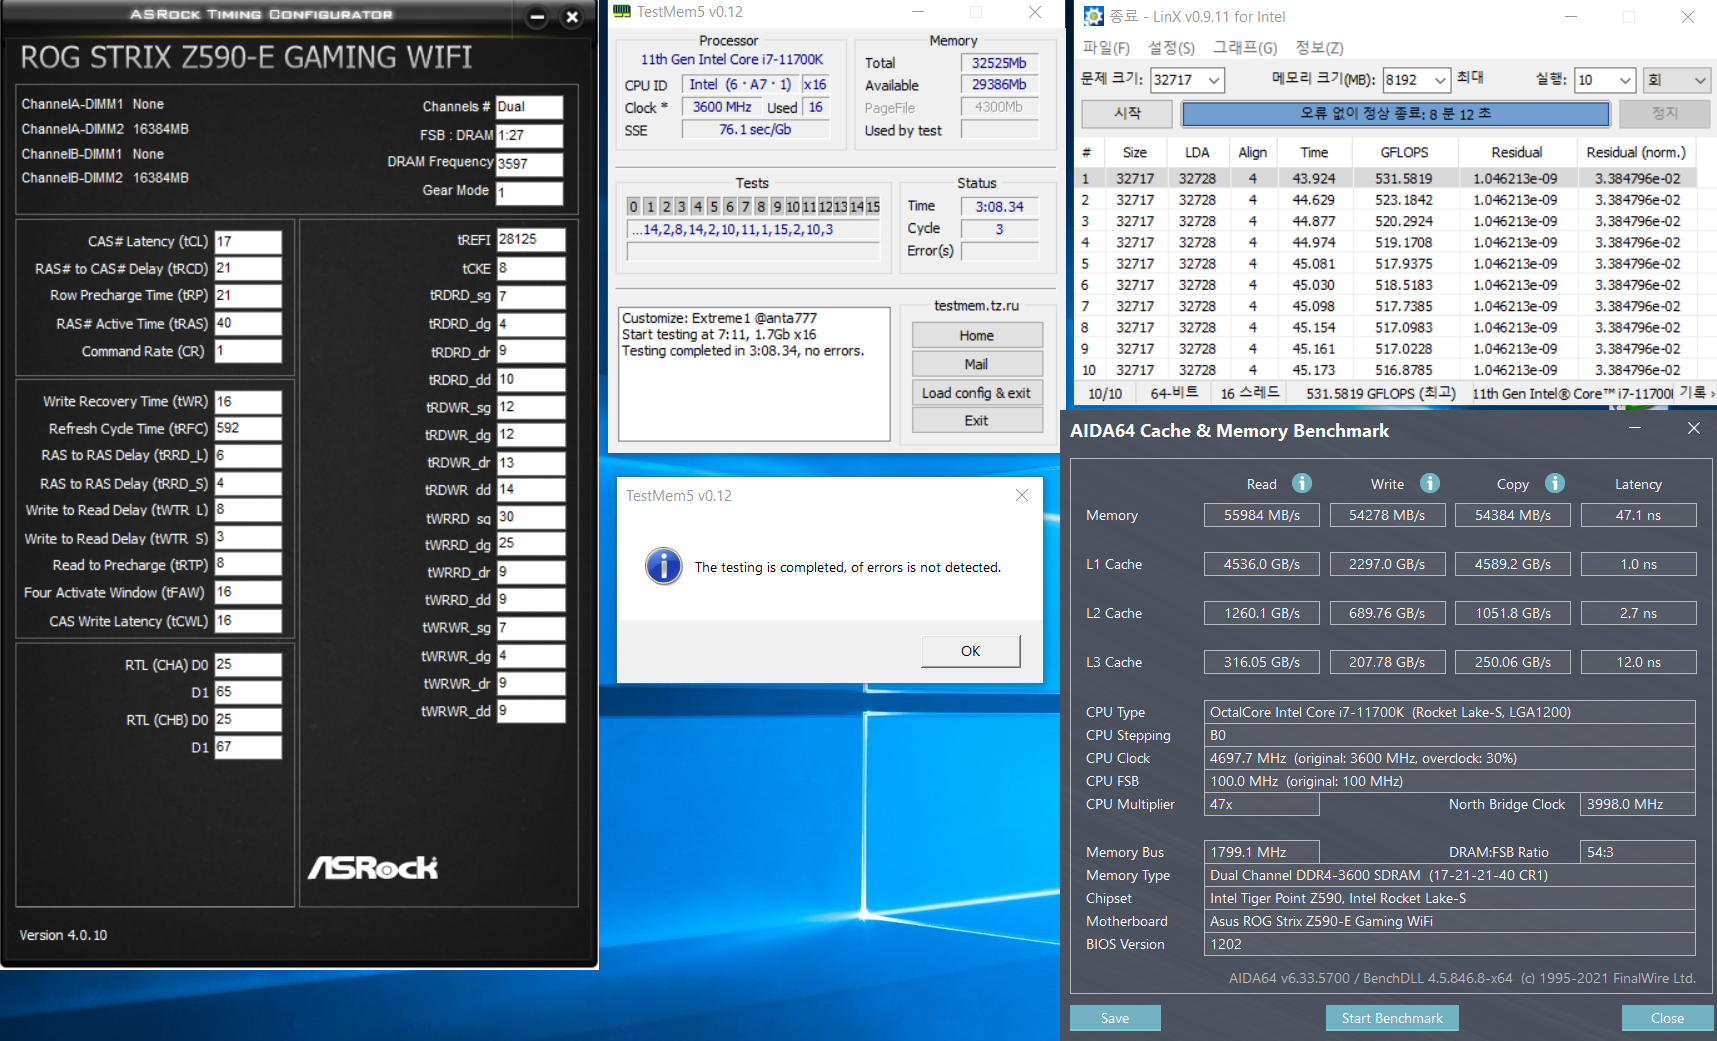This screenshot has height=1041, width=1717.
Task: Click the TestMem5 title bar app icon
Action: pyautogui.click(x=622, y=12)
